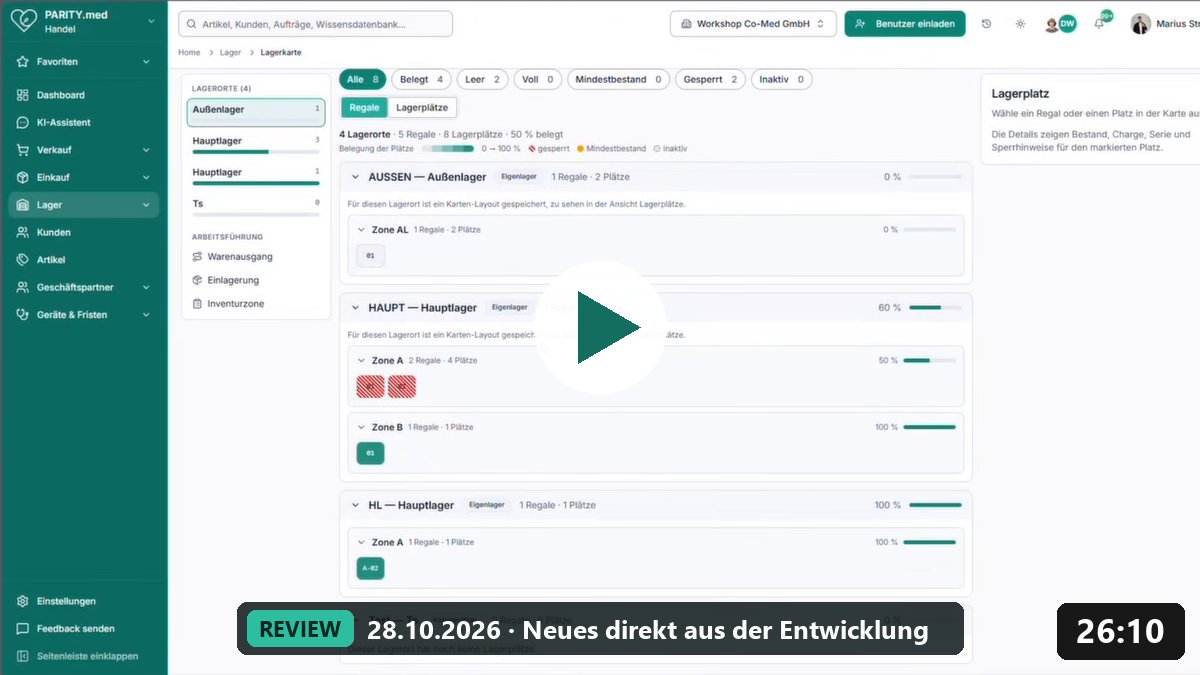Image resolution: width=1200 pixels, height=675 pixels.
Task: Click the Artikel tag icon
Action: click(x=22, y=260)
